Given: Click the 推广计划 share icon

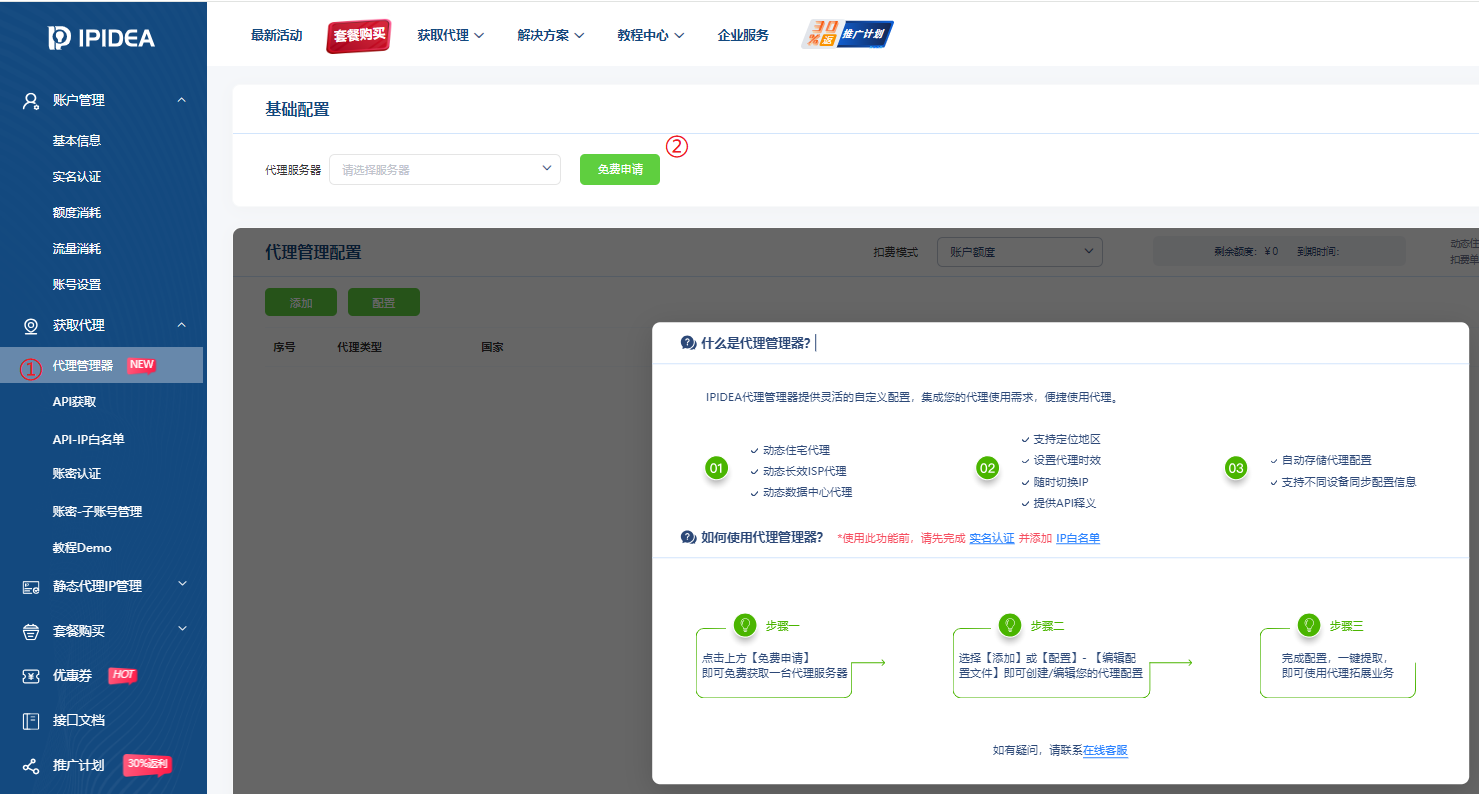Looking at the screenshot, I should click(x=31, y=766).
